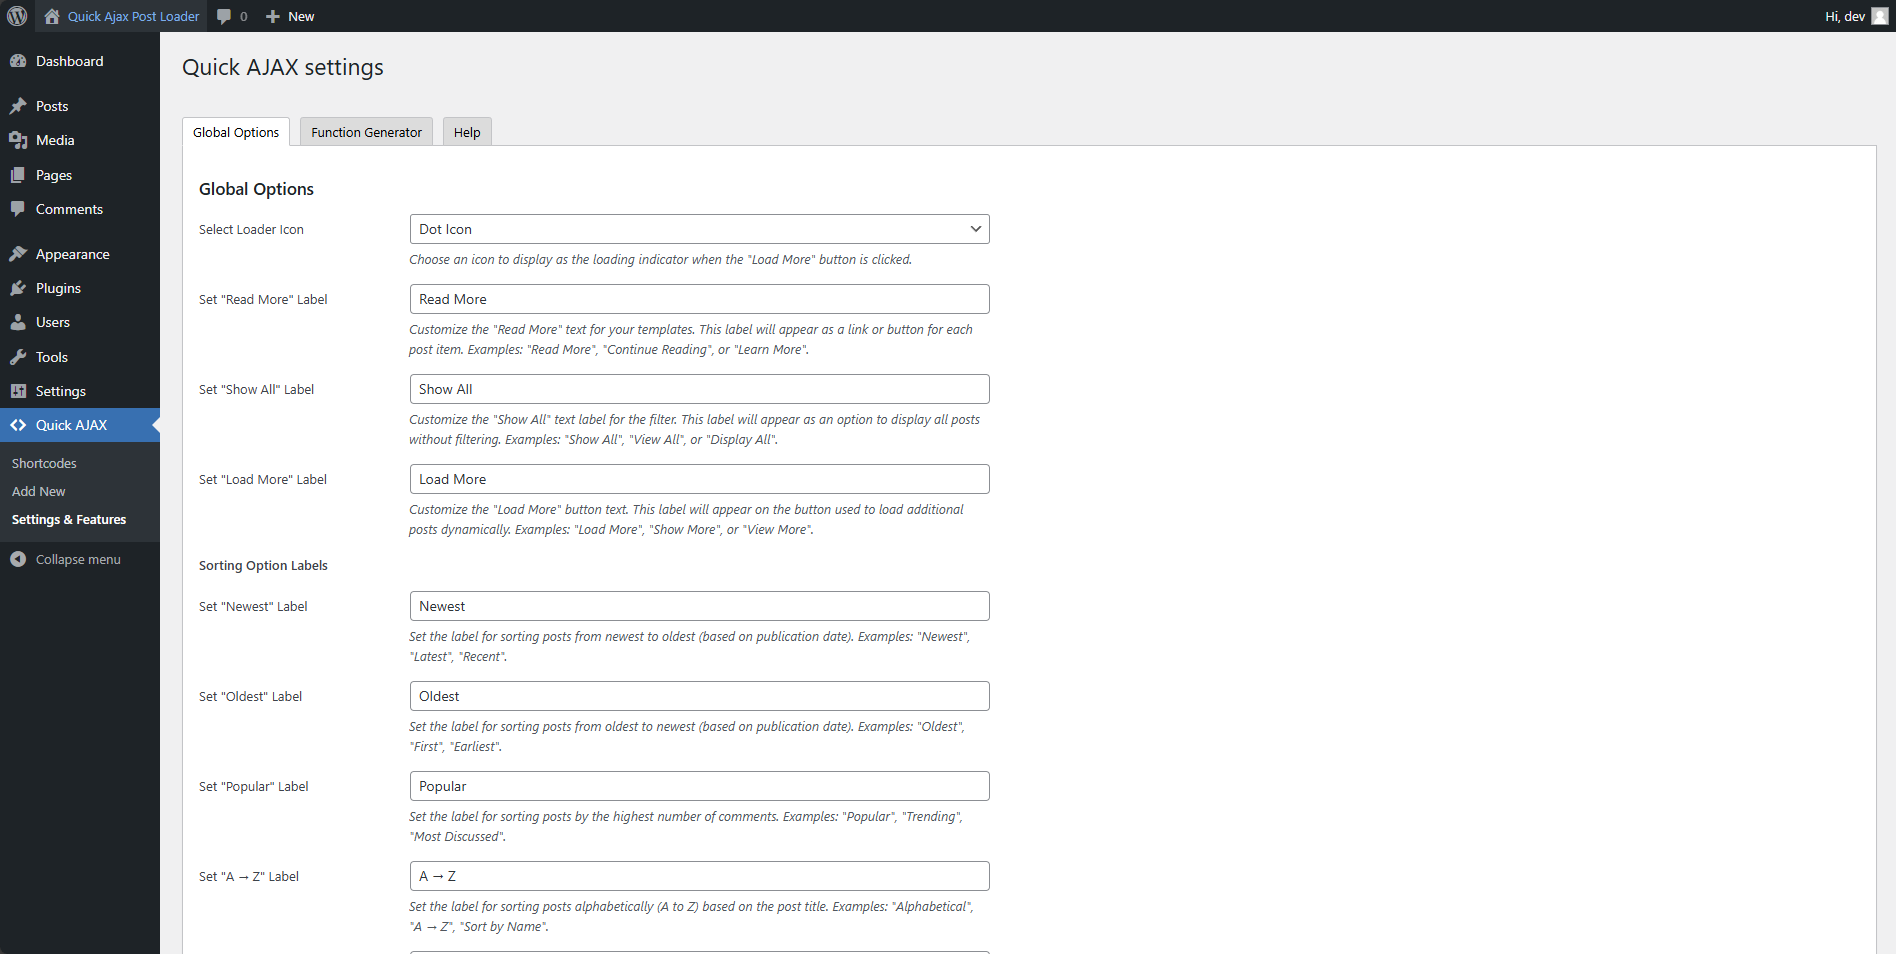Image resolution: width=1896 pixels, height=954 pixels.
Task: Click the Tools wrench icon
Action: pos(18,357)
